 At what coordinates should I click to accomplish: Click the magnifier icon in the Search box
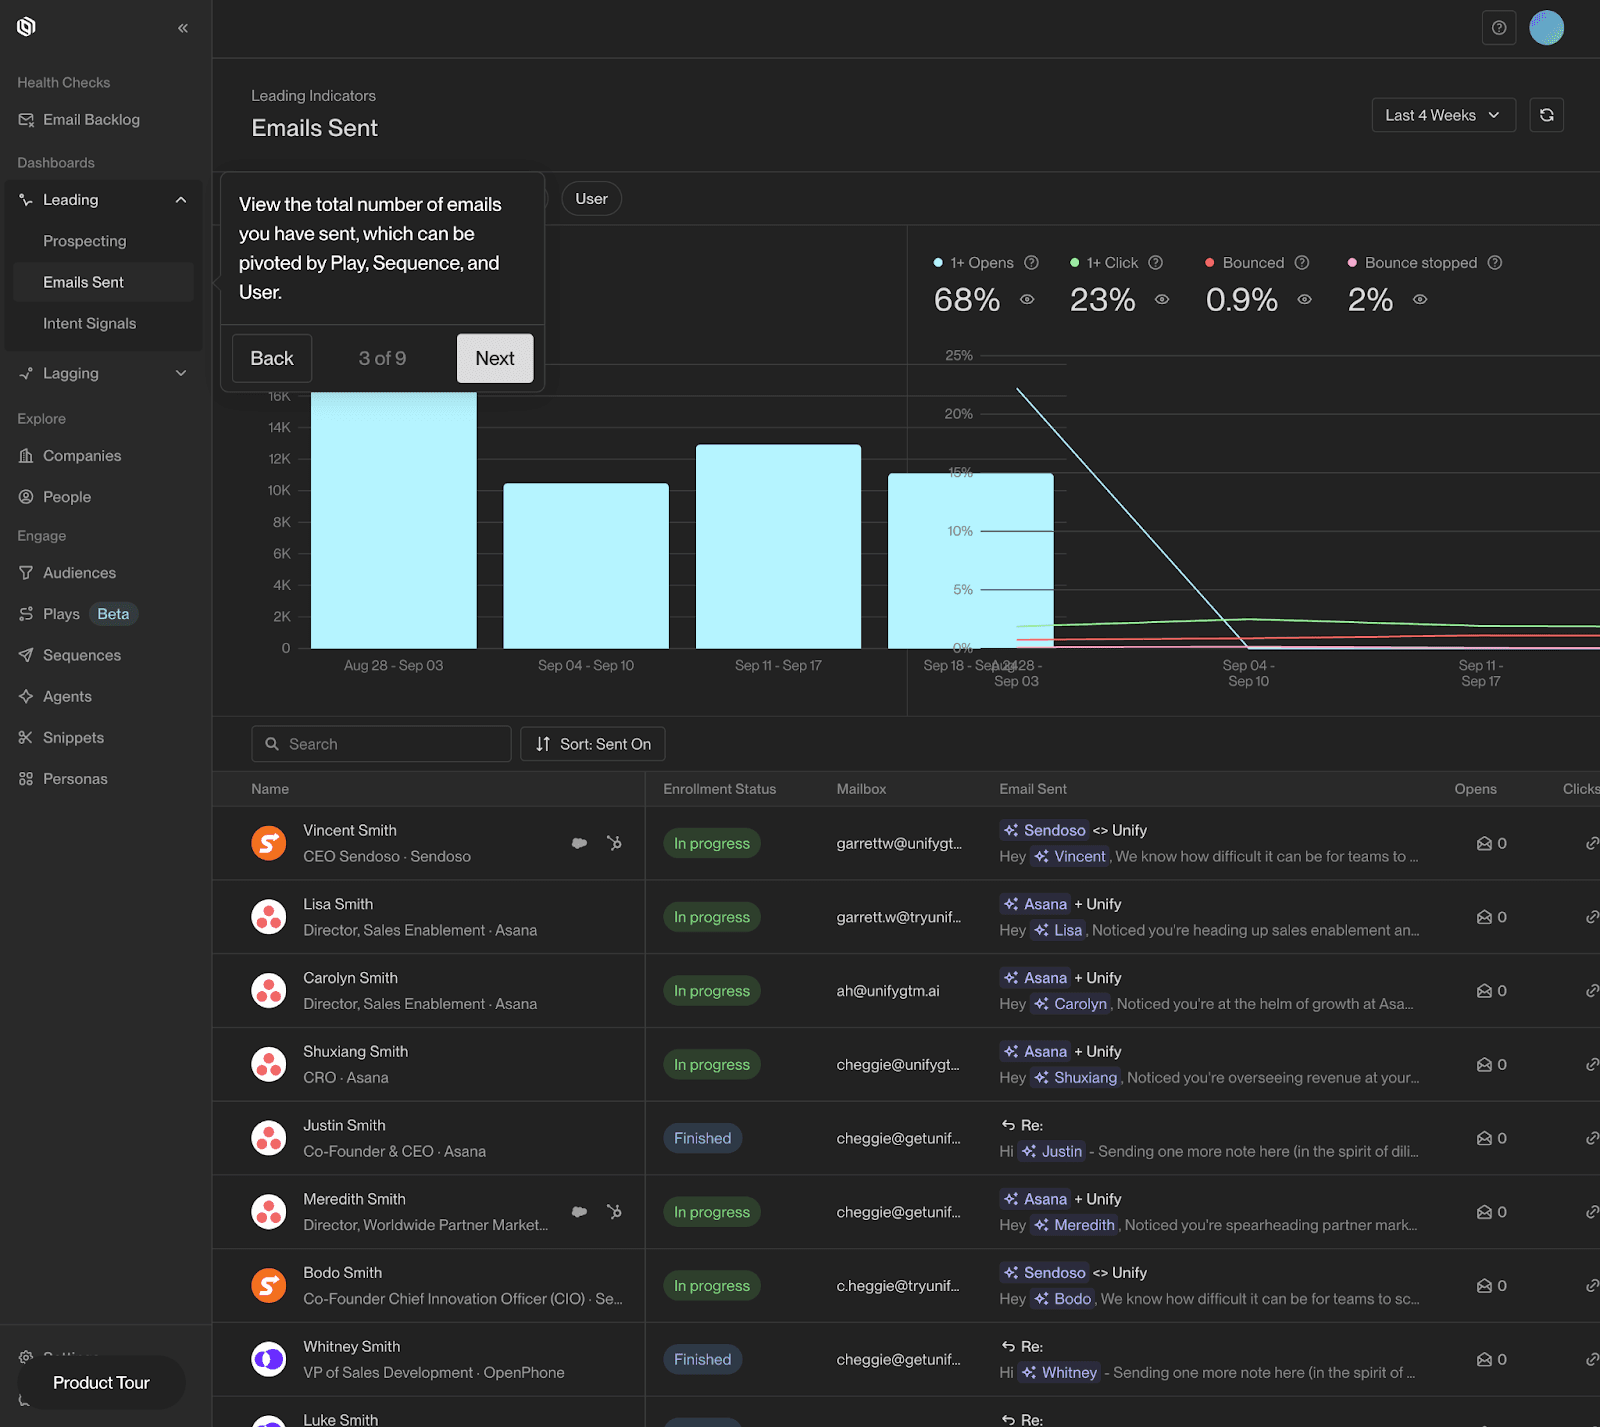click(x=272, y=744)
